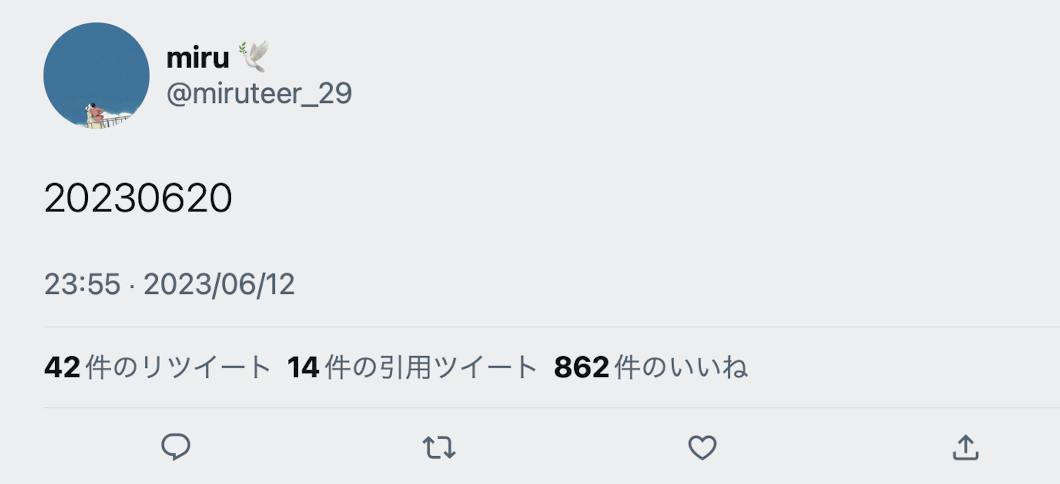The width and height of the screenshot is (1060, 484).
Task: Open miru's profile via display name
Action: click(x=198, y=58)
